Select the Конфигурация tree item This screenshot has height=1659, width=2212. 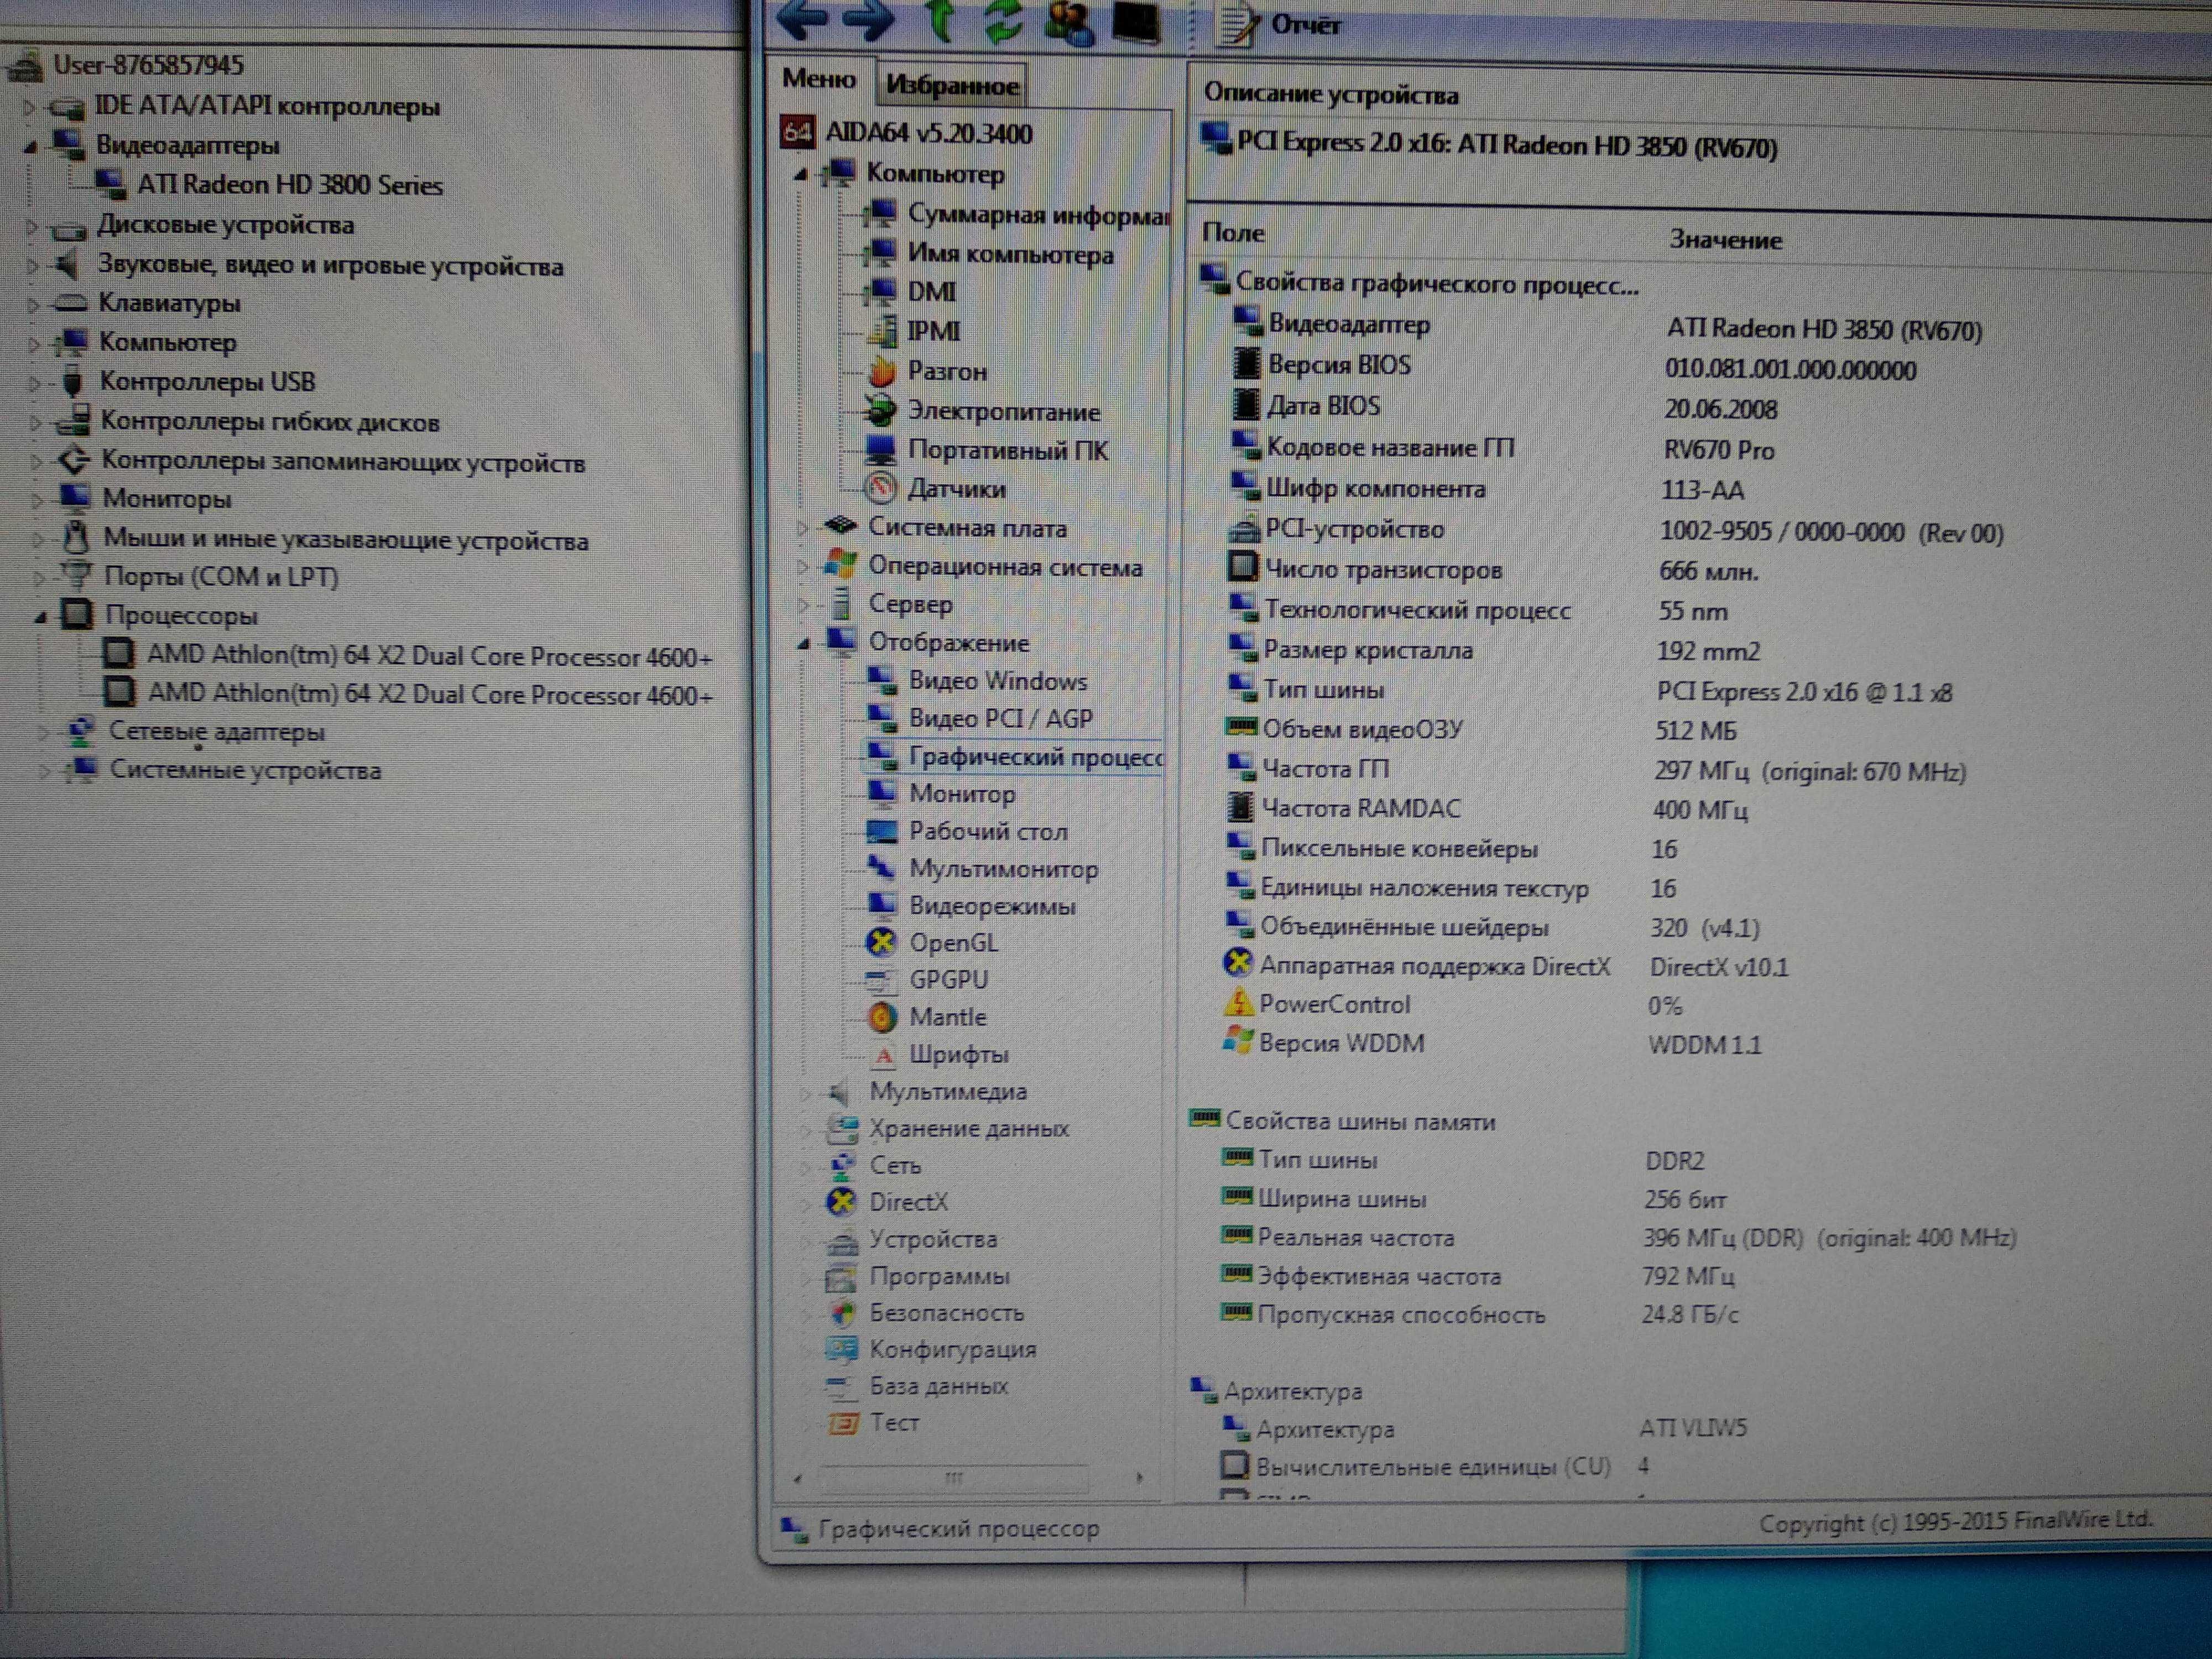[x=952, y=1349]
